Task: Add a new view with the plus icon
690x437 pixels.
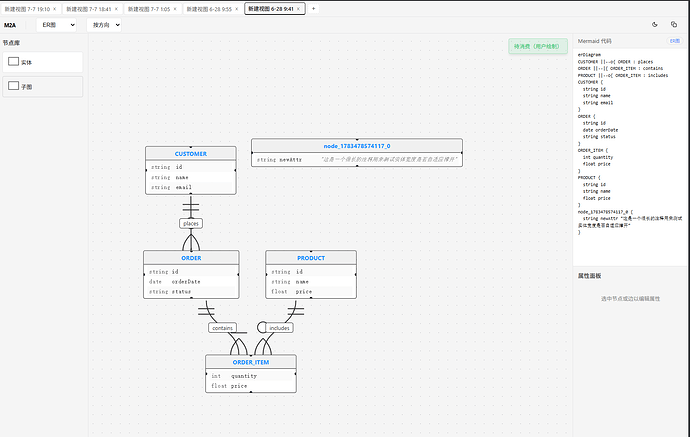Action: (x=313, y=9)
